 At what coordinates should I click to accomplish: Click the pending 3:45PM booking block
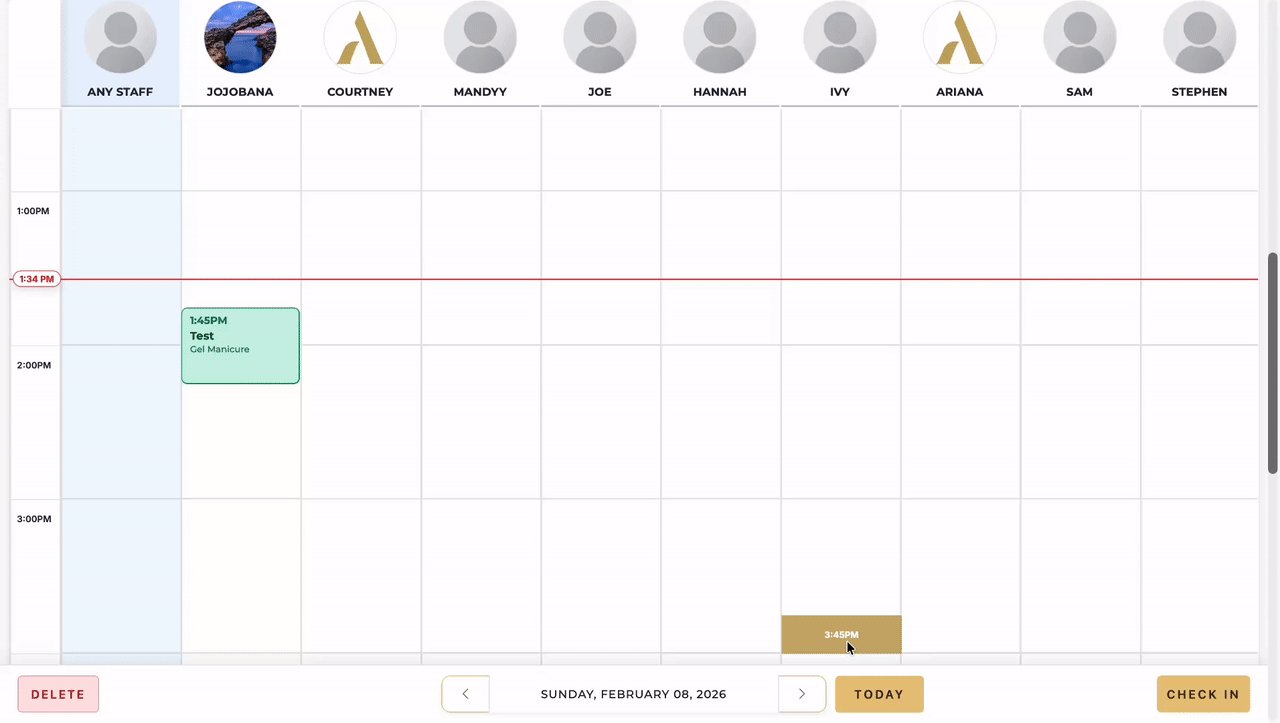tap(841, 634)
